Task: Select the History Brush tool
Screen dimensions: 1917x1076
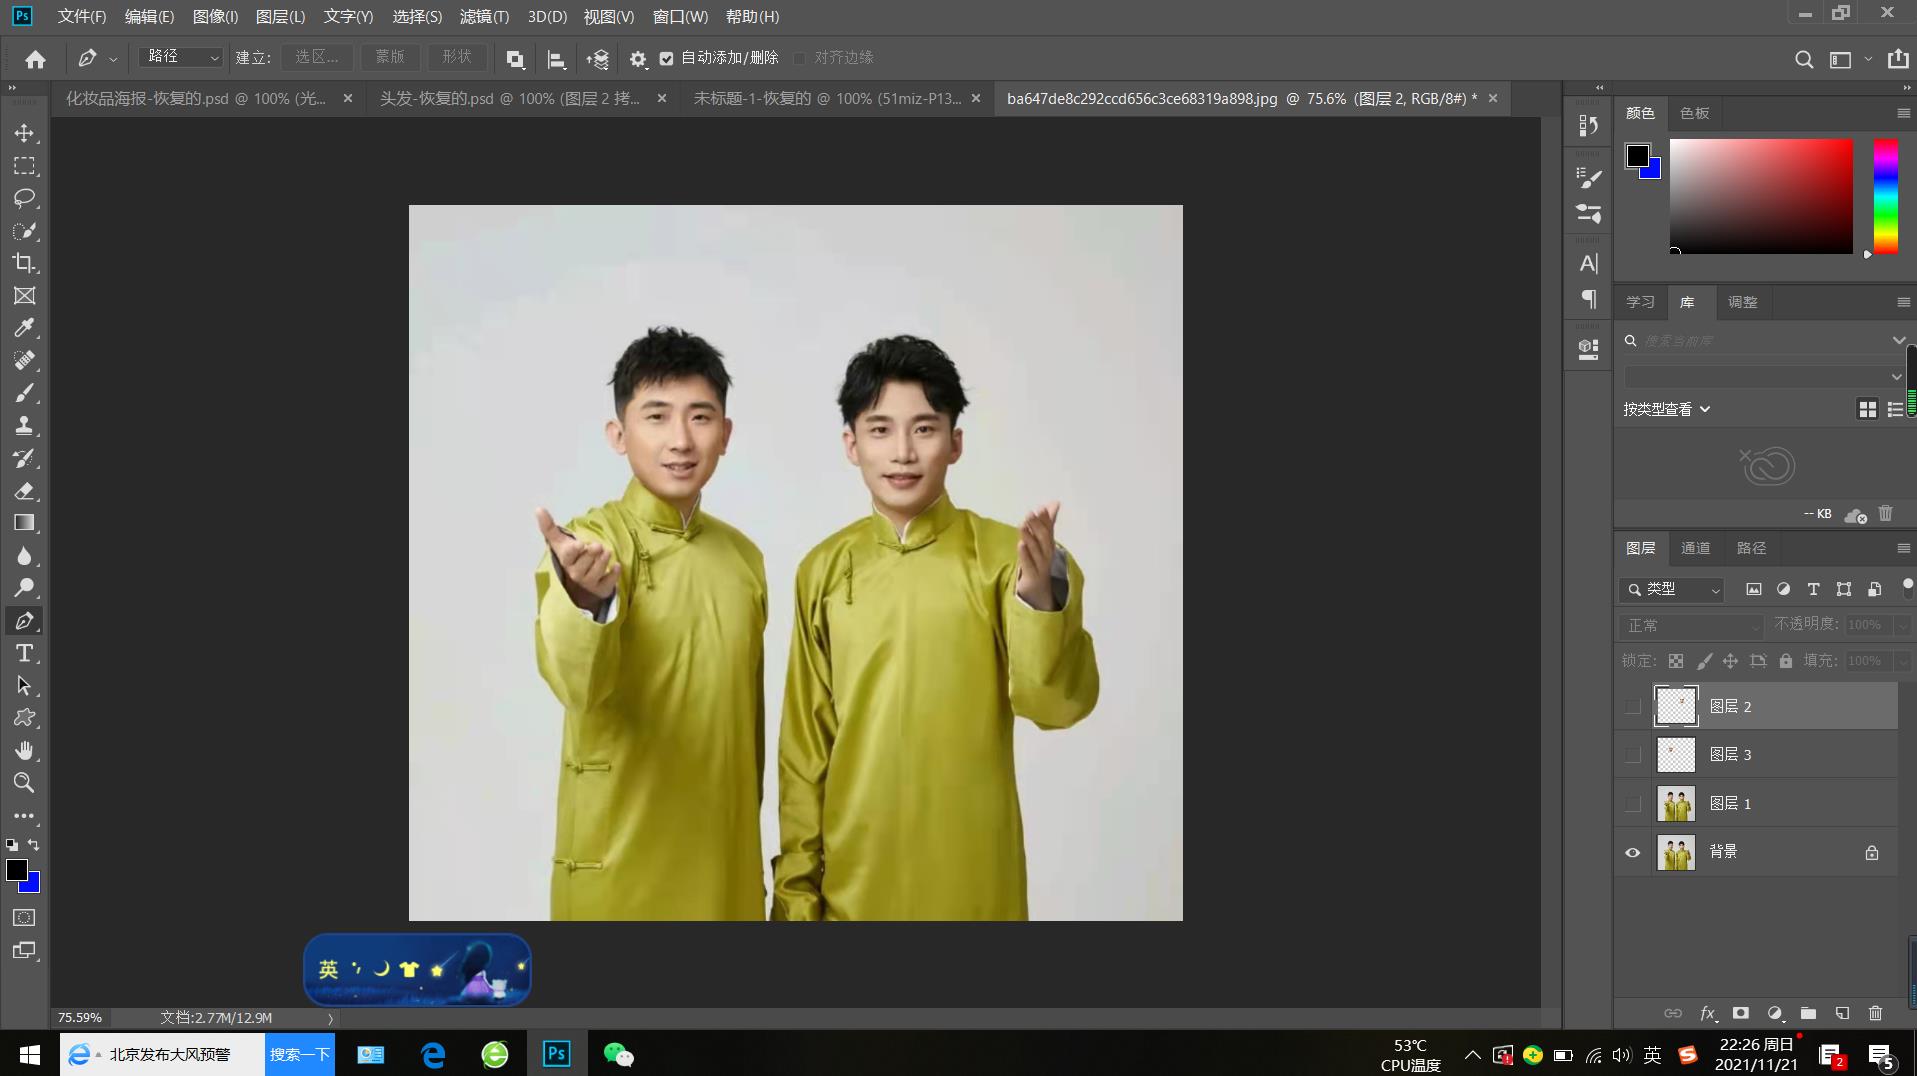Action: (x=24, y=458)
